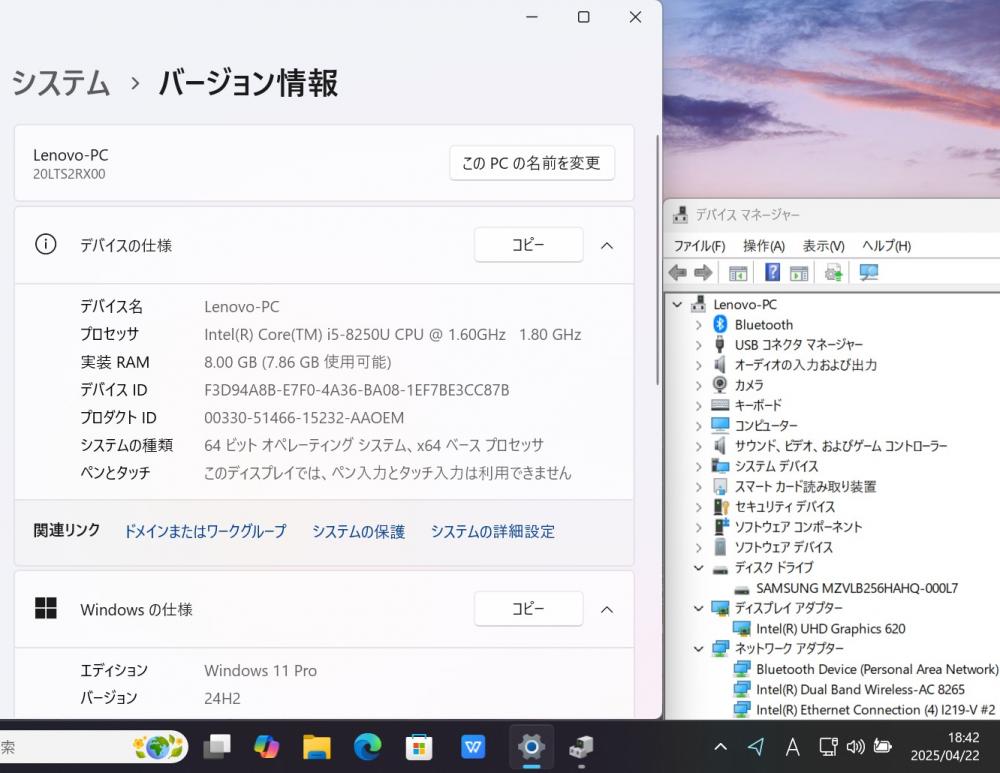Click the Settings window vertical scrollbar
The height and width of the screenshot is (773, 1000).
658,260
